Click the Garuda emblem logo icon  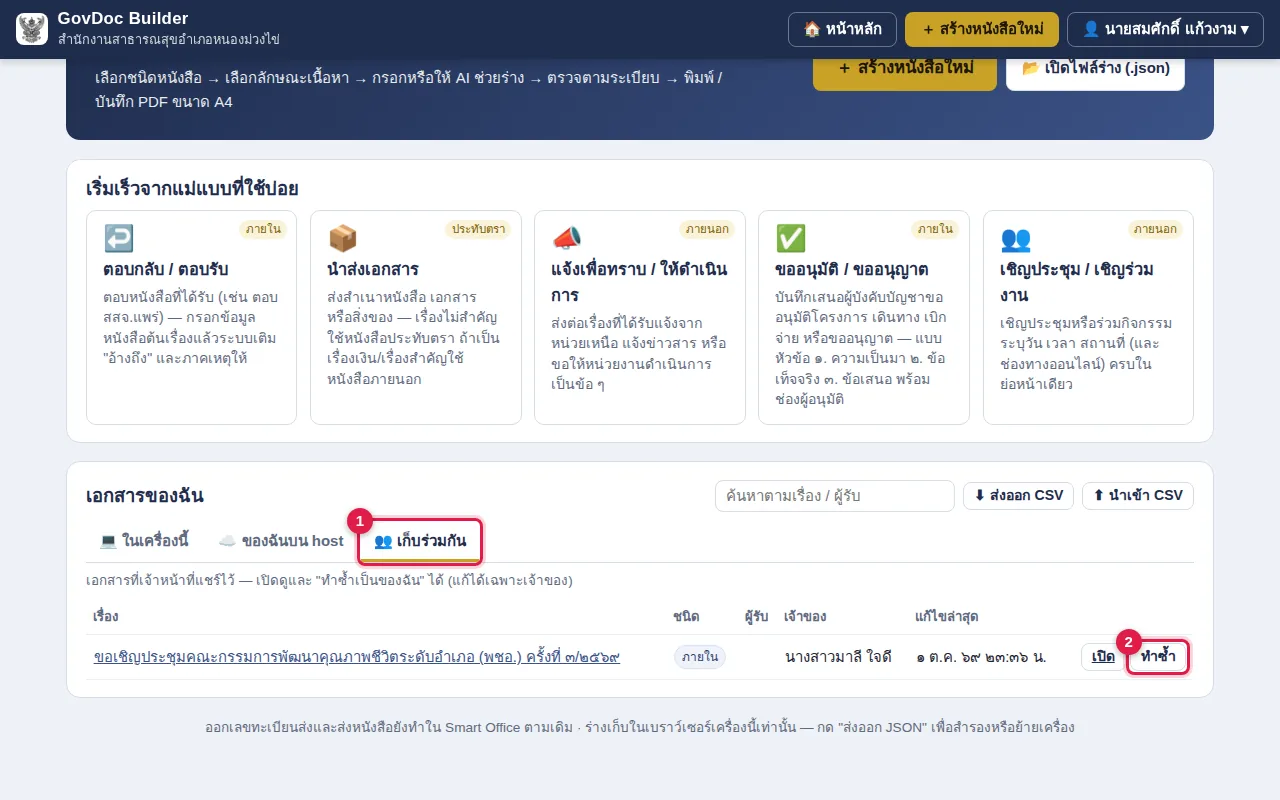pos(32,29)
